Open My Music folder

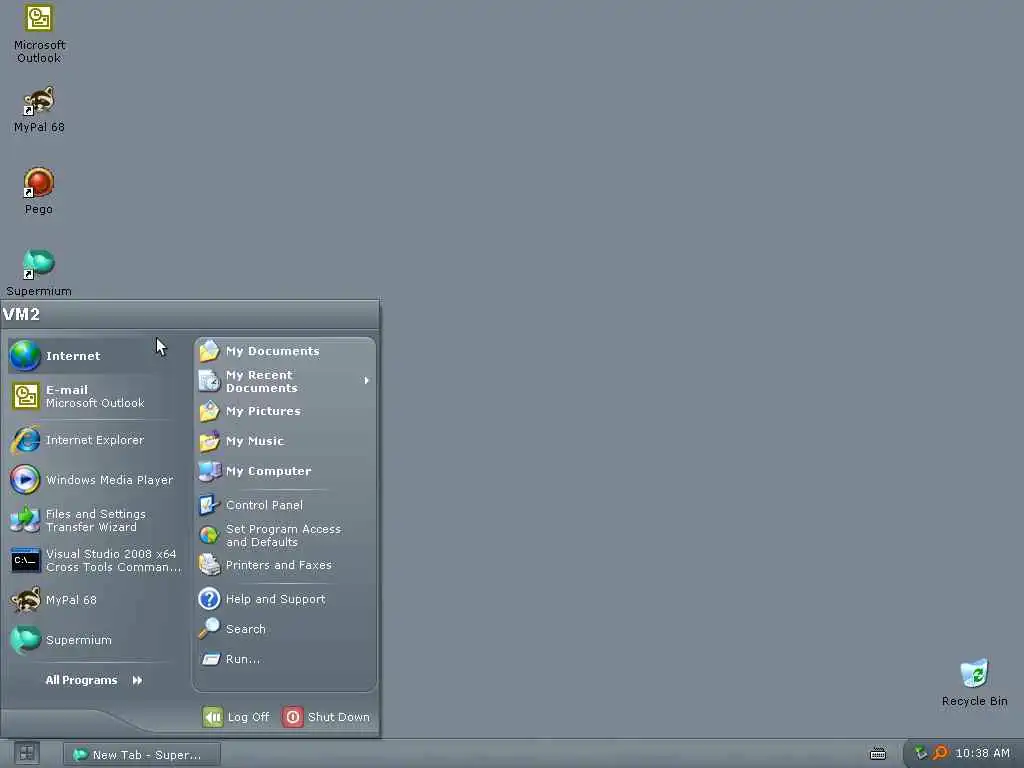point(285,441)
